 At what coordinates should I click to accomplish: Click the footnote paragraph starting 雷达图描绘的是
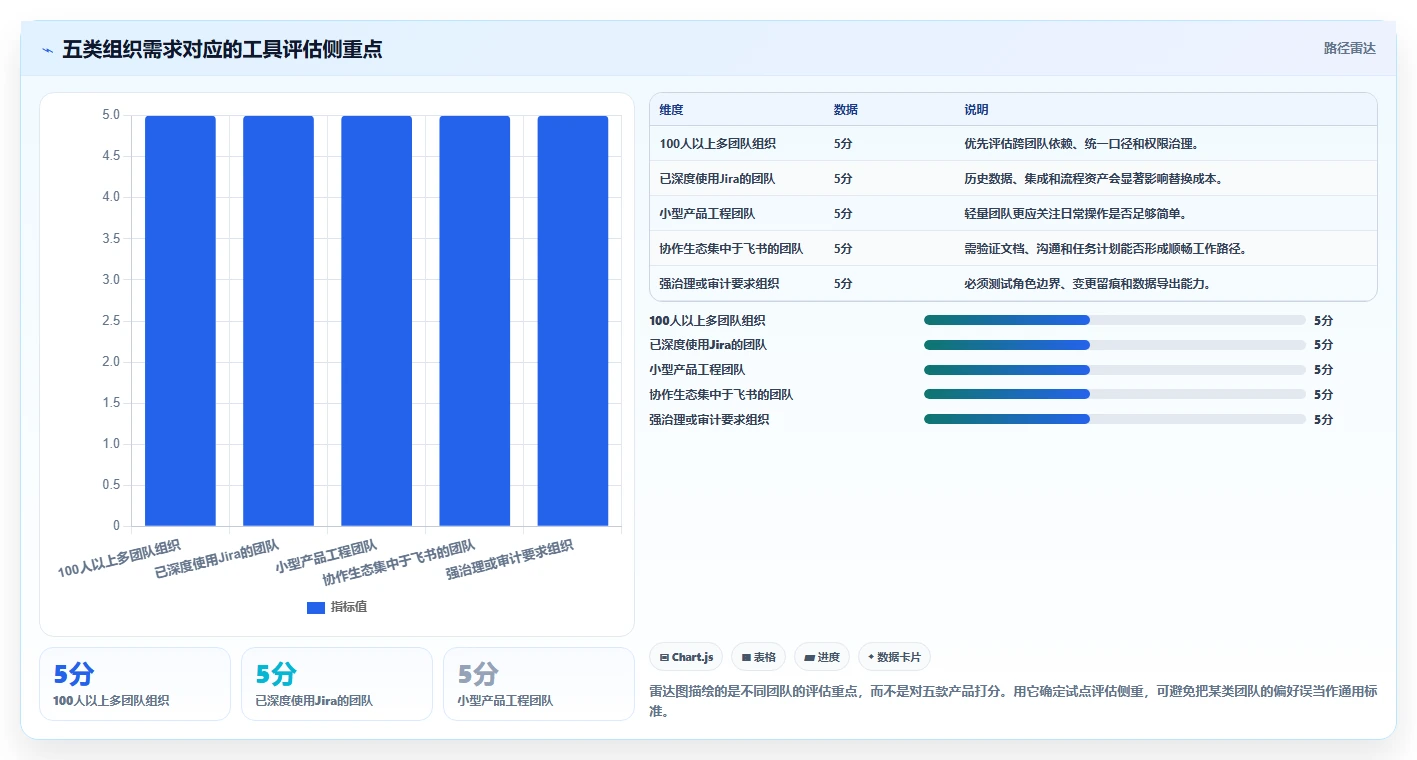pos(1013,702)
